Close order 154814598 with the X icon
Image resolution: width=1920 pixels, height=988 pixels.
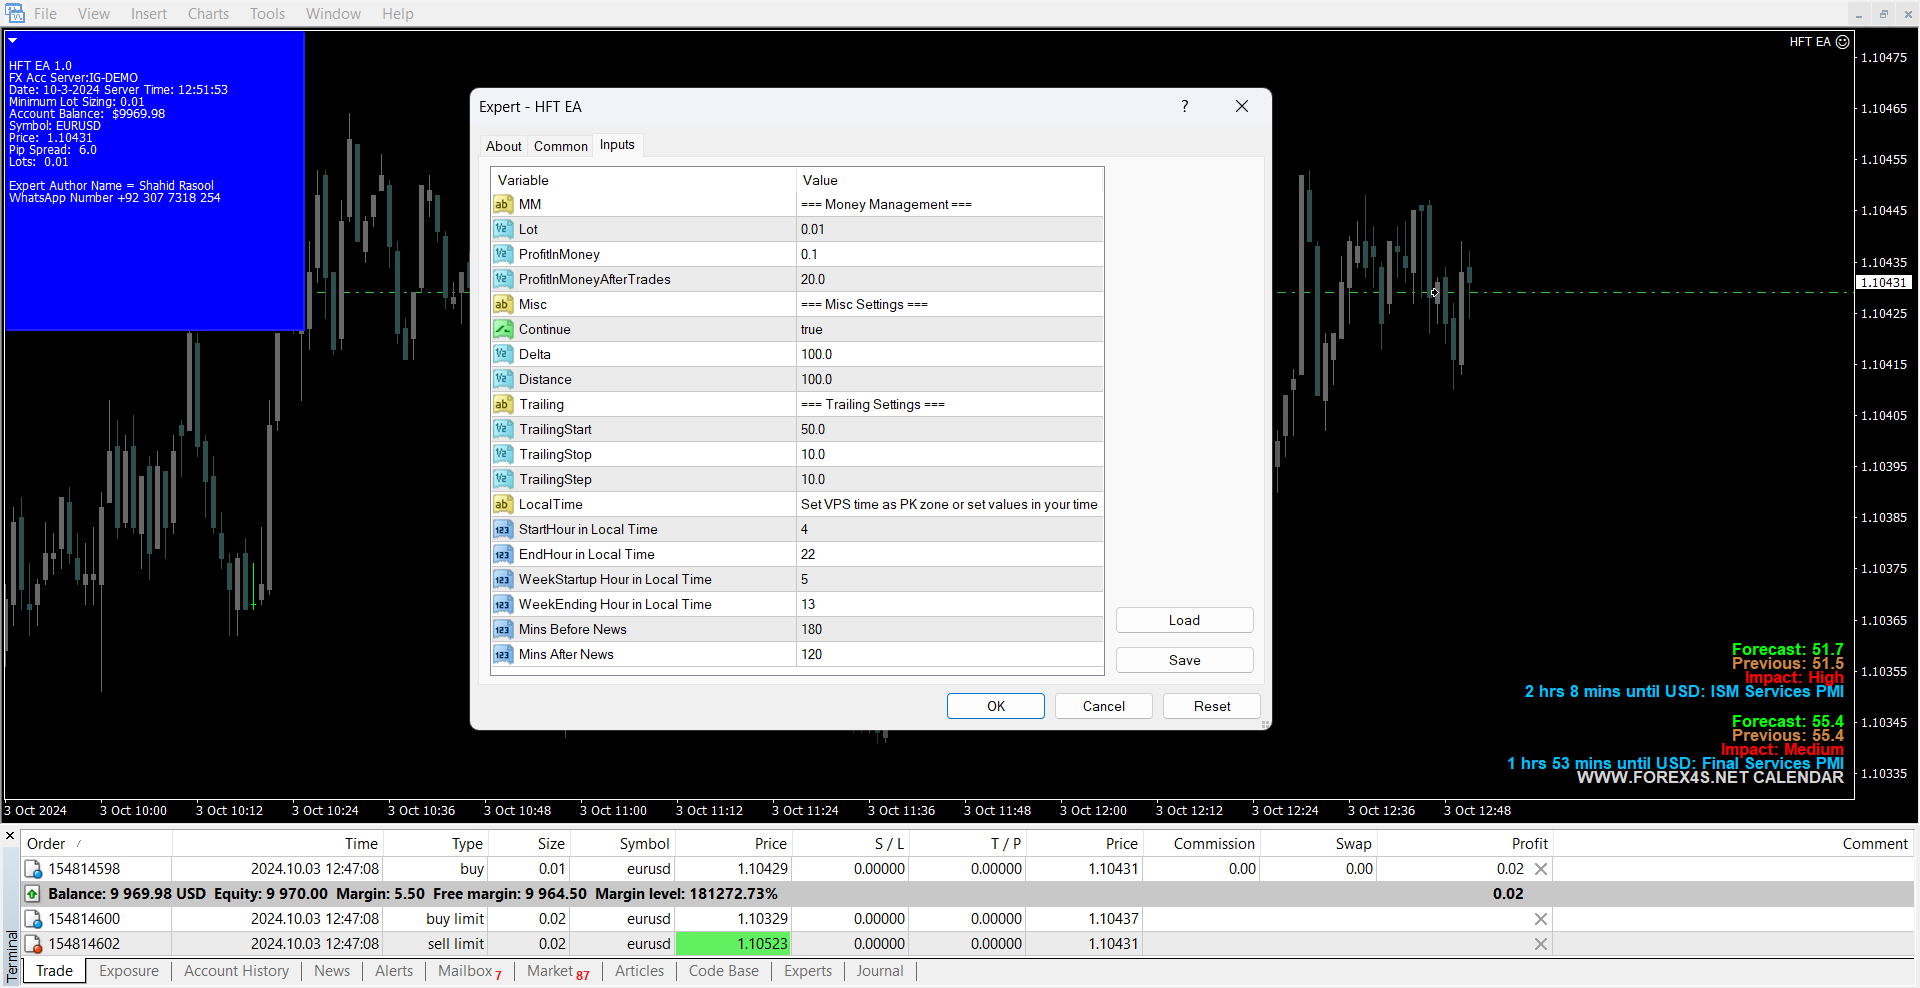pyautogui.click(x=1541, y=870)
